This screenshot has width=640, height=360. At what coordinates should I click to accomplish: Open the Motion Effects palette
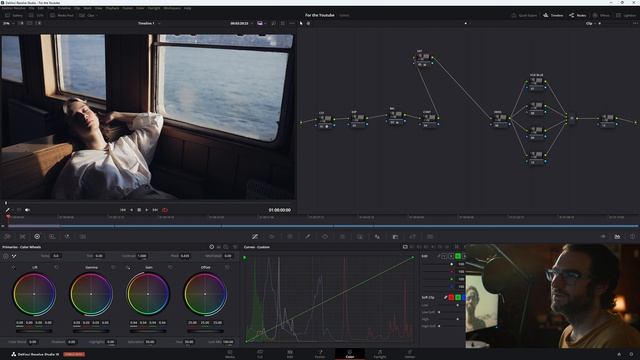pyautogui.click(x=82, y=236)
